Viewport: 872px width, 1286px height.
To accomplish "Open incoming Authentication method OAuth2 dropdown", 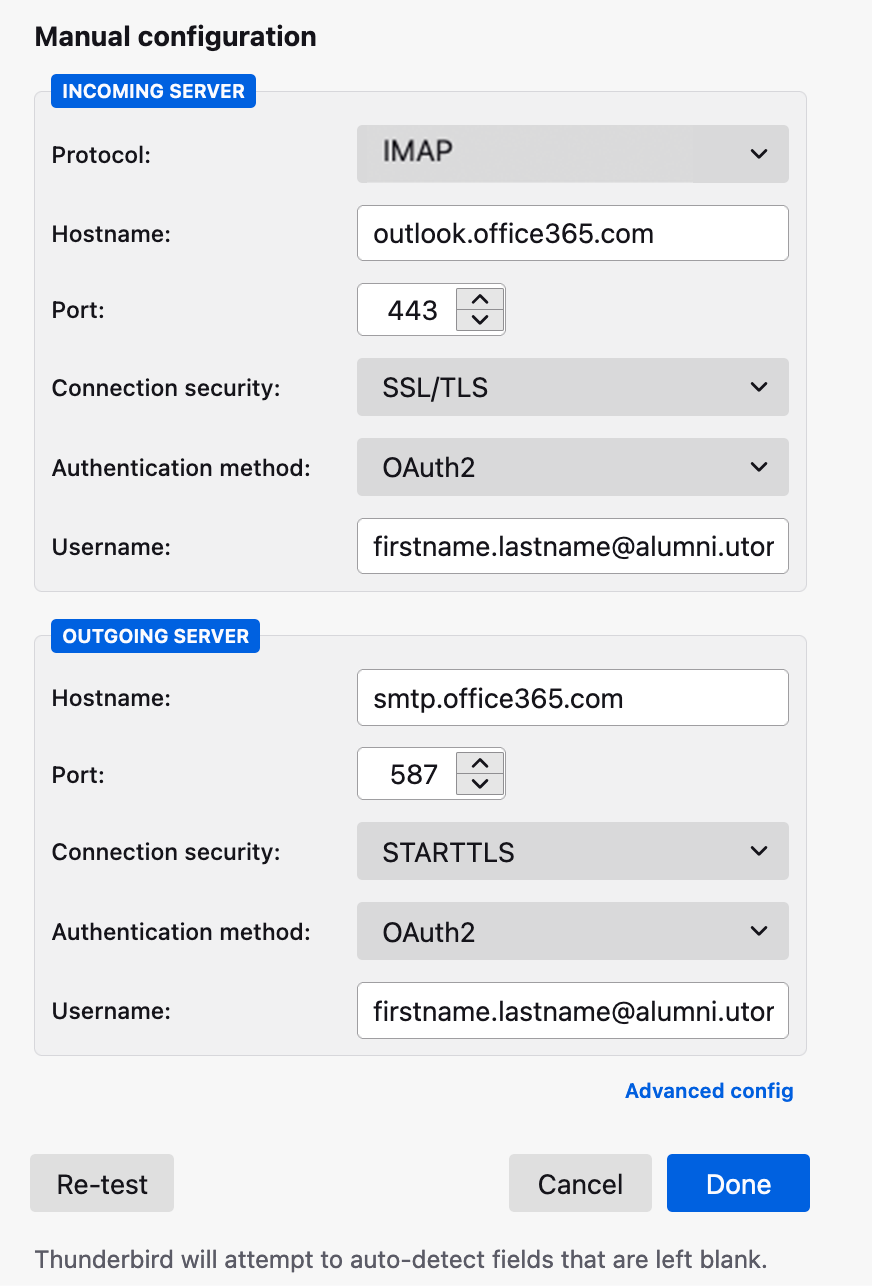I will point(572,467).
